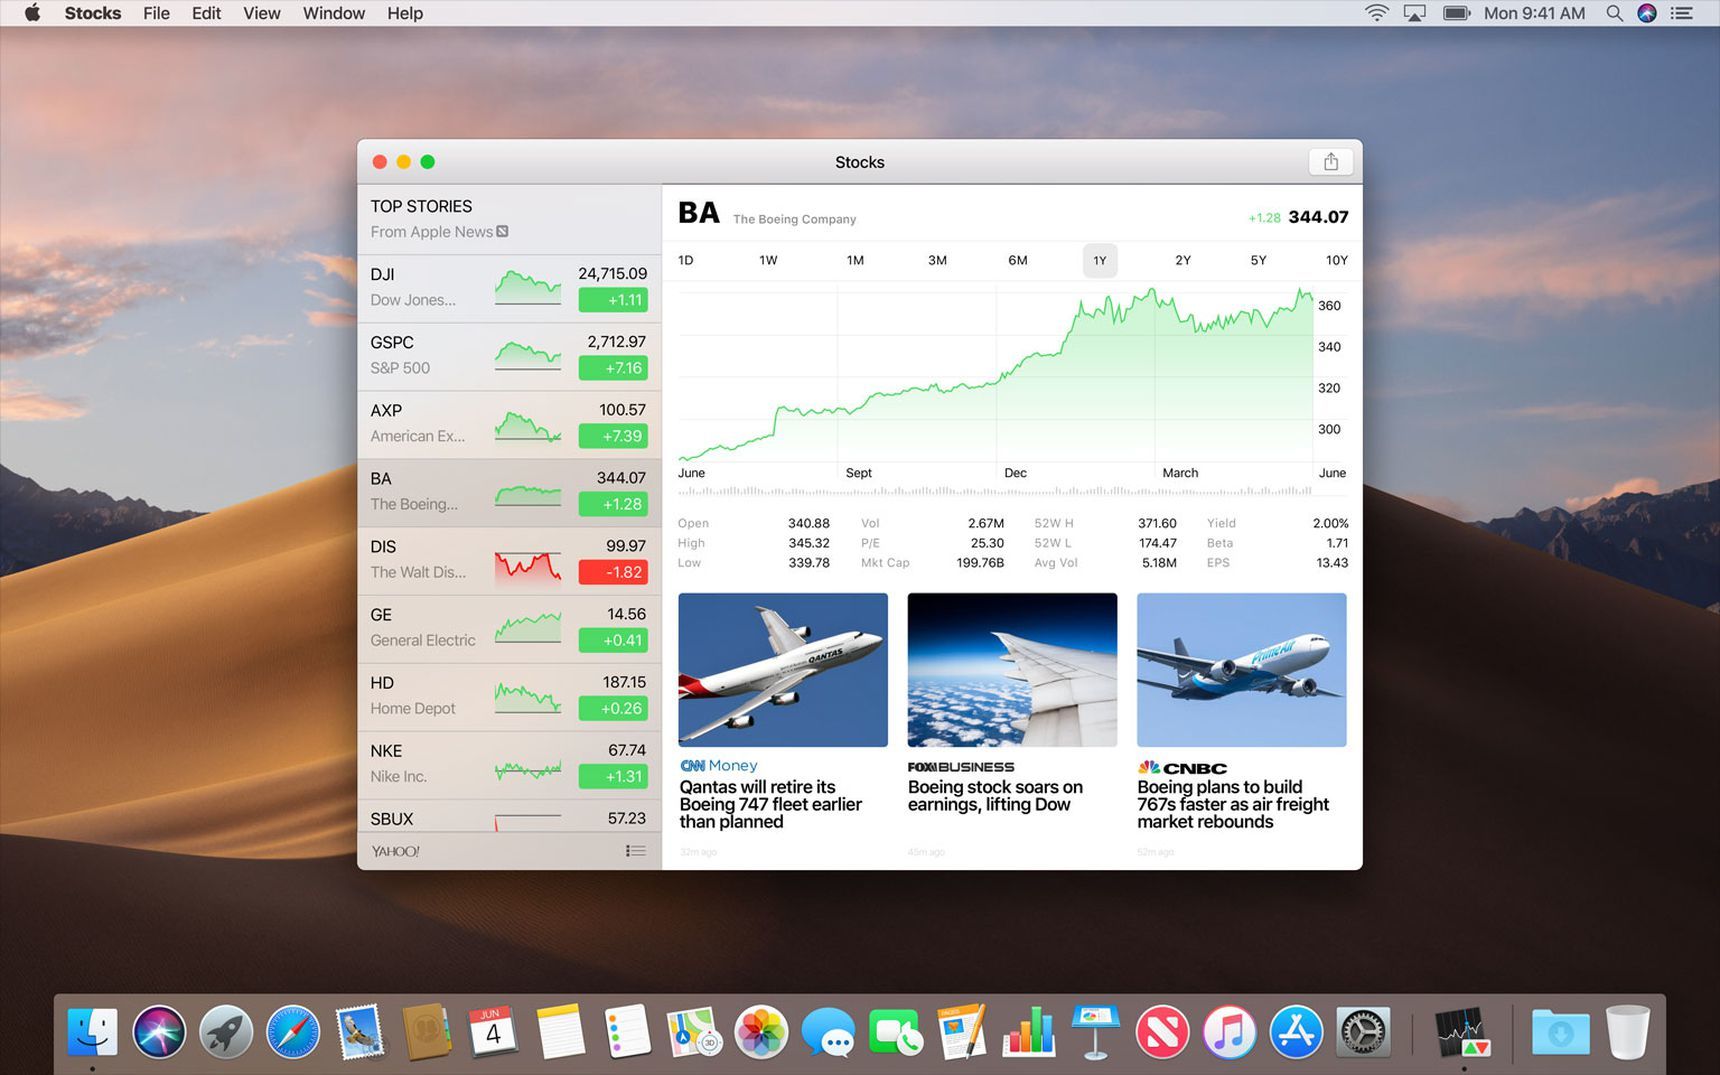Viewport: 1720px width, 1075px height.
Task: Open FaceTime app in Dock
Action: (x=895, y=1032)
